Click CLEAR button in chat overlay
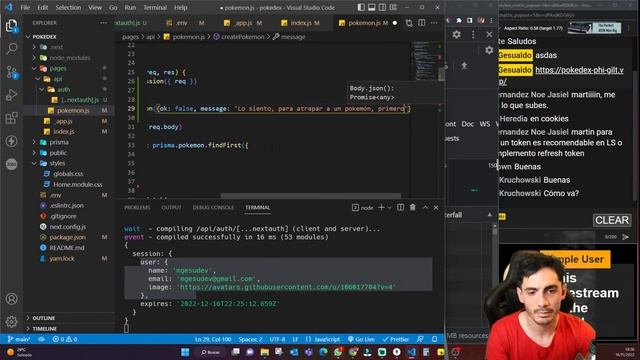The width and height of the screenshot is (640, 360). point(612,220)
